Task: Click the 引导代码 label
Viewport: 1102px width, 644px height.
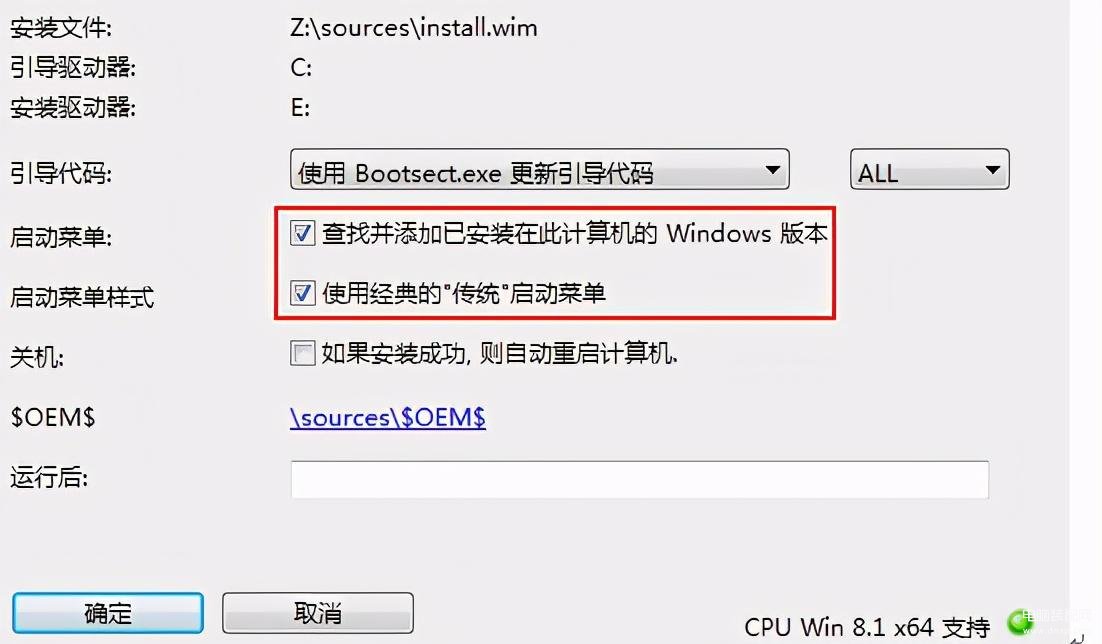Action: [61, 172]
